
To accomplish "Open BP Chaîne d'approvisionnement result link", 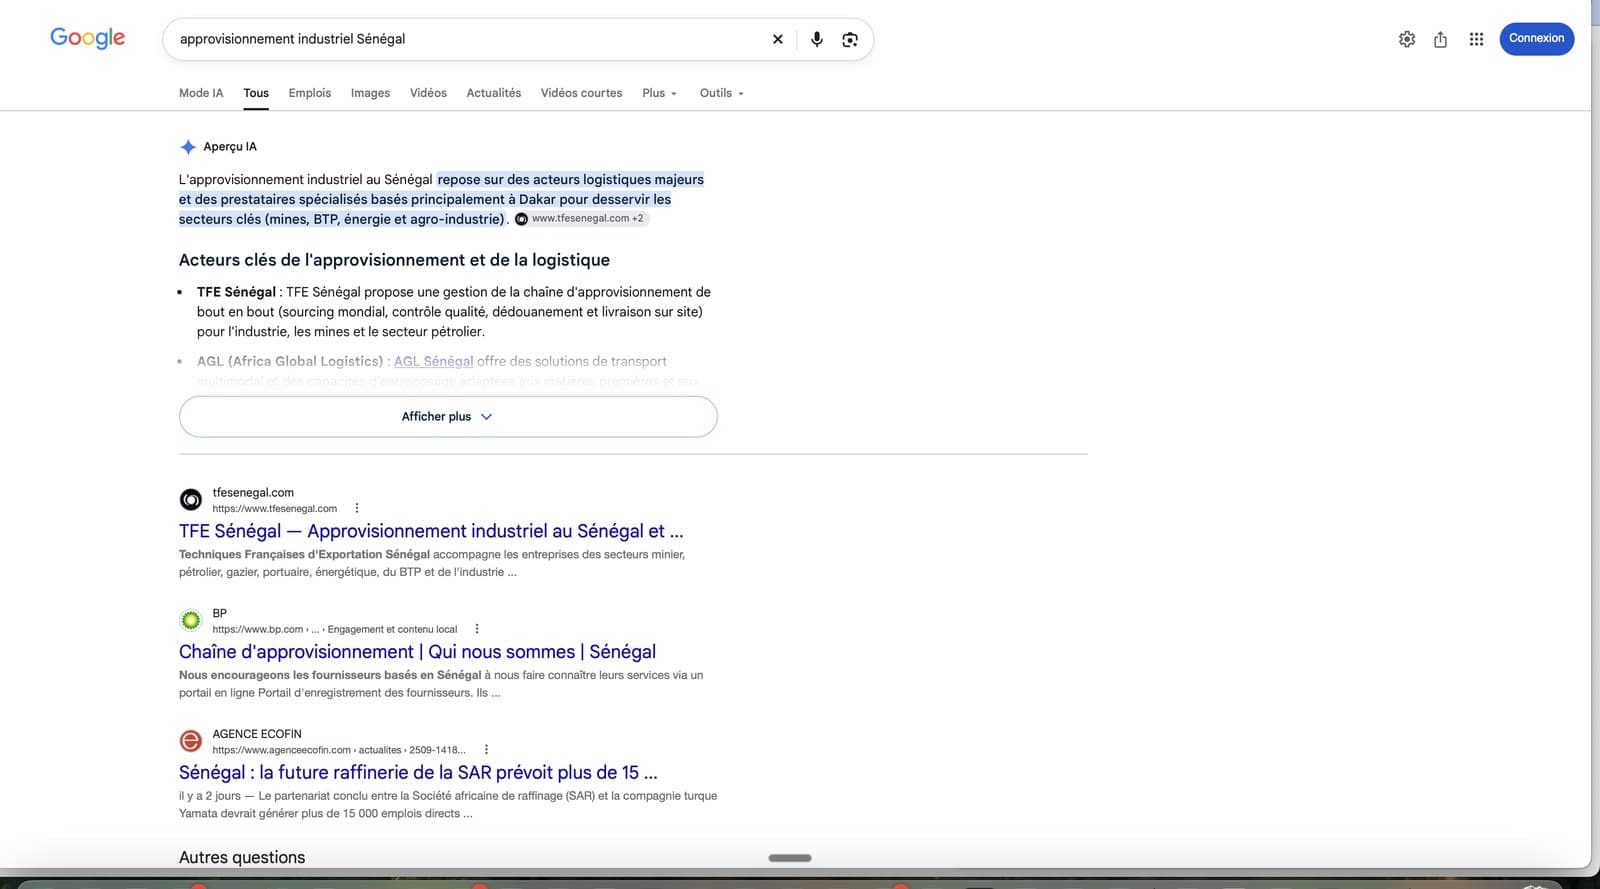I will coord(417,652).
